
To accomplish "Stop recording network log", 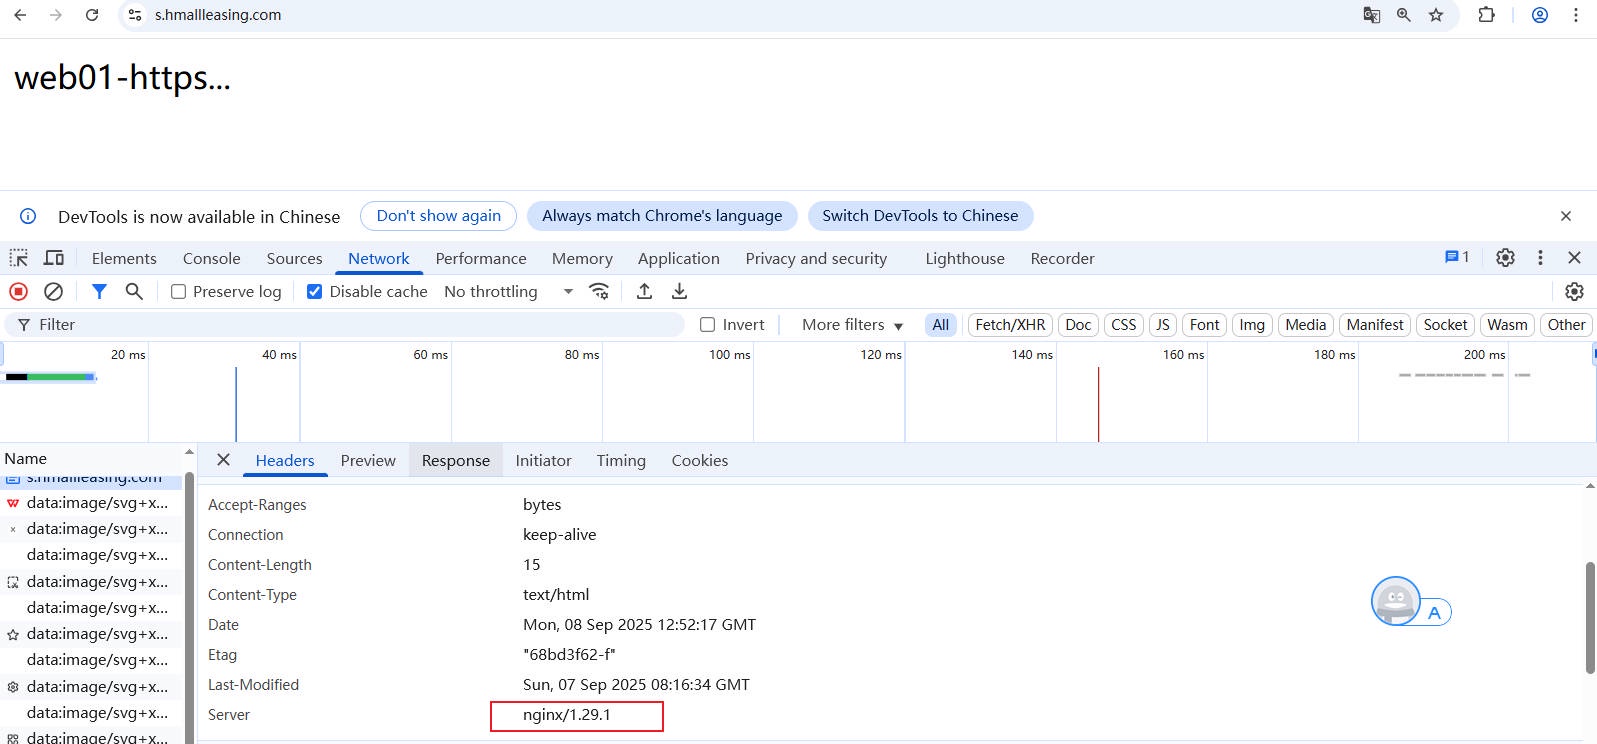I will [x=18, y=291].
